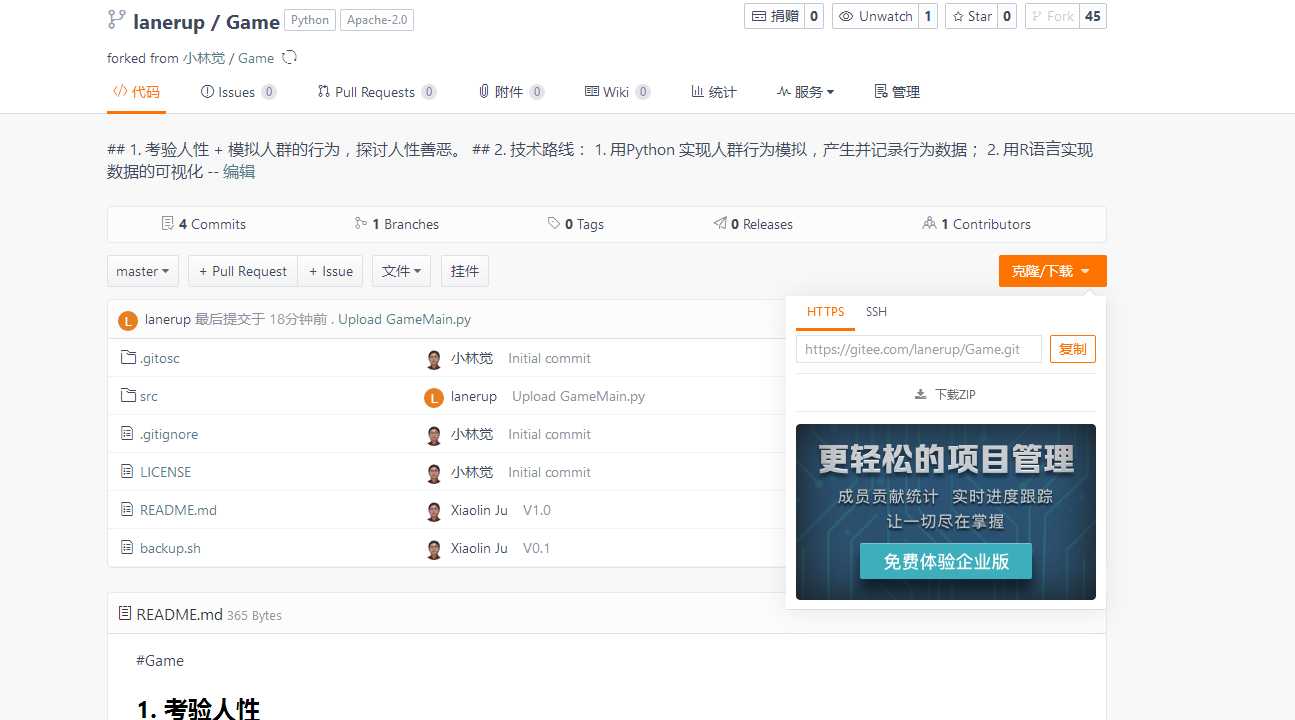The image size is (1295, 720).
Task: Click the Apache-2.0 license tag
Action: point(377,20)
